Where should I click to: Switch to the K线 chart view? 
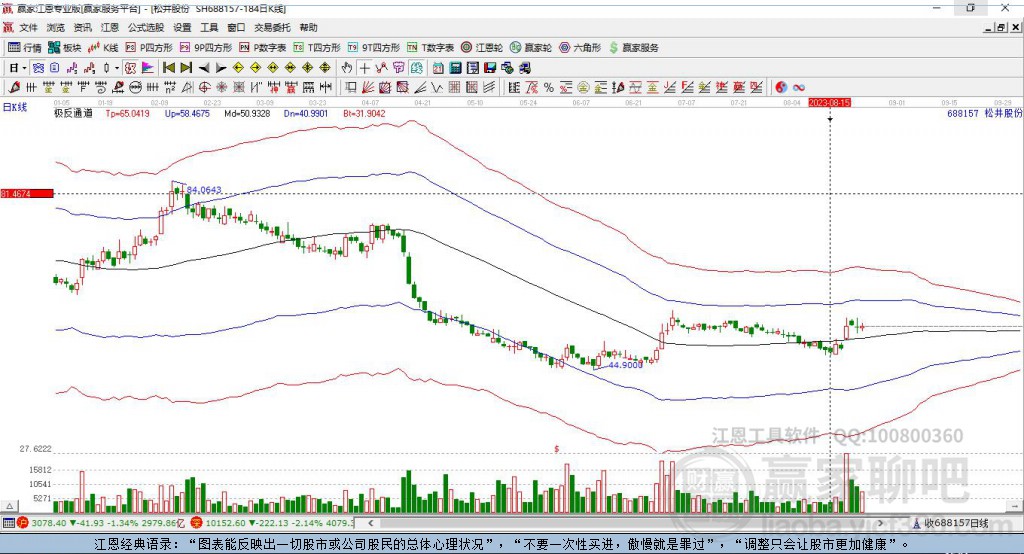click(x=103, y=48)
